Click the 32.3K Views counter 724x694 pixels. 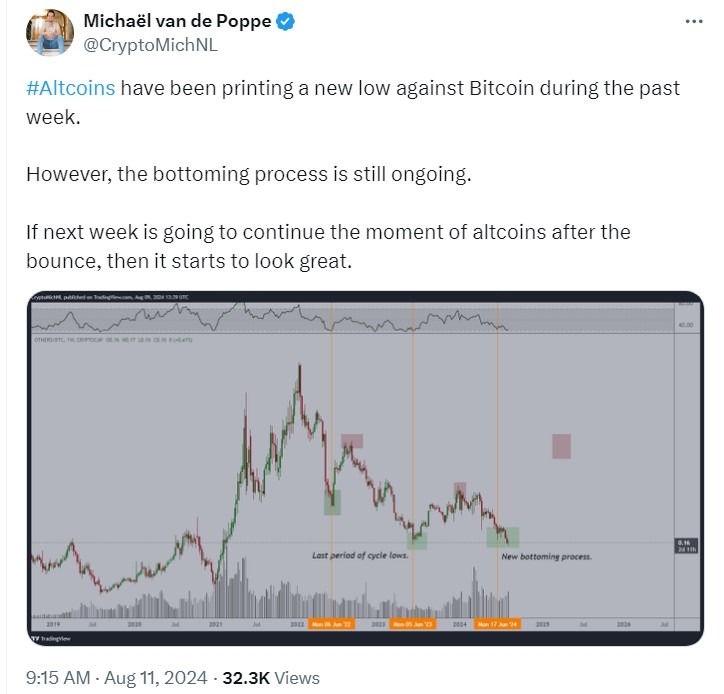coord(271,678)
